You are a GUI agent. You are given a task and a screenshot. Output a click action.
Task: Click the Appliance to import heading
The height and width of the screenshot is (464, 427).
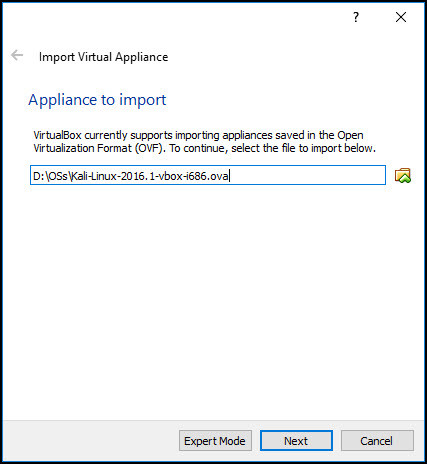coord(97,100)
